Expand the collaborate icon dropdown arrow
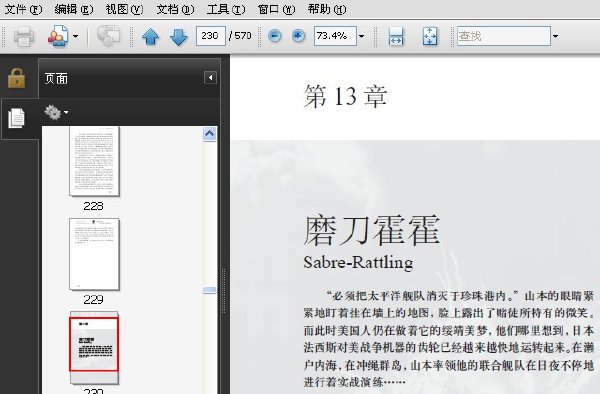 point(75,36)
